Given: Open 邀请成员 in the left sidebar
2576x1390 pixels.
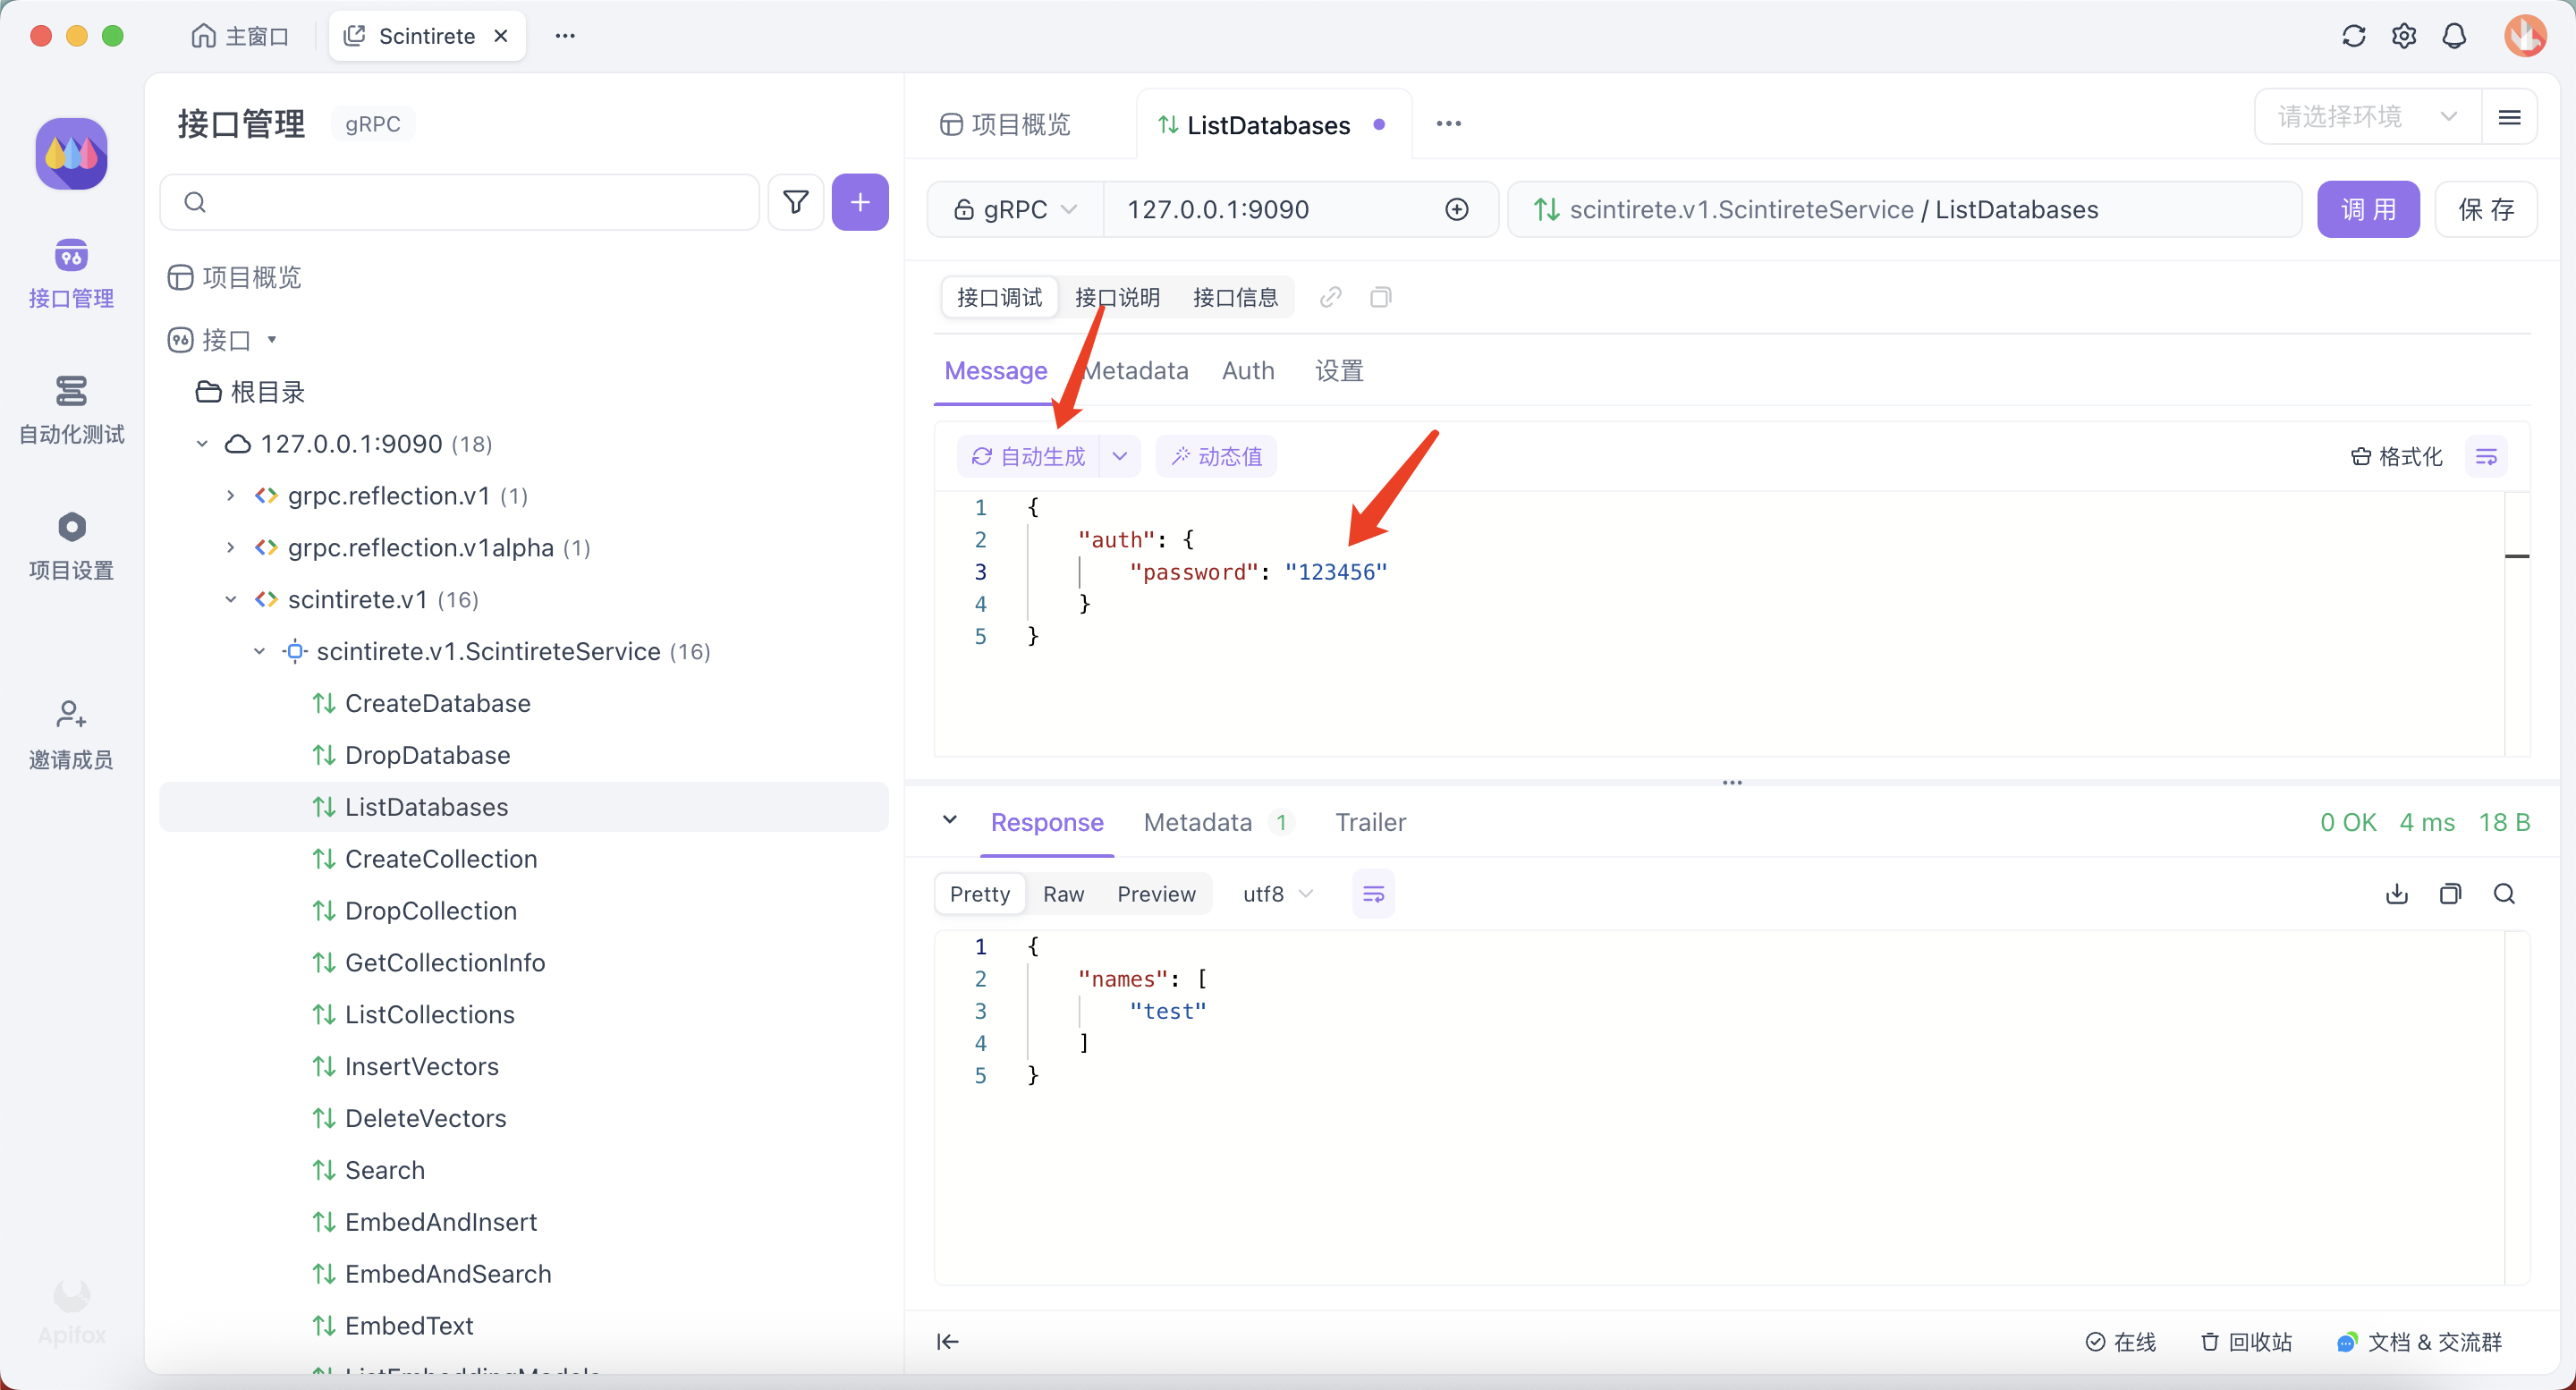Looking at the screenshot, I should click(x=71, y=734).
